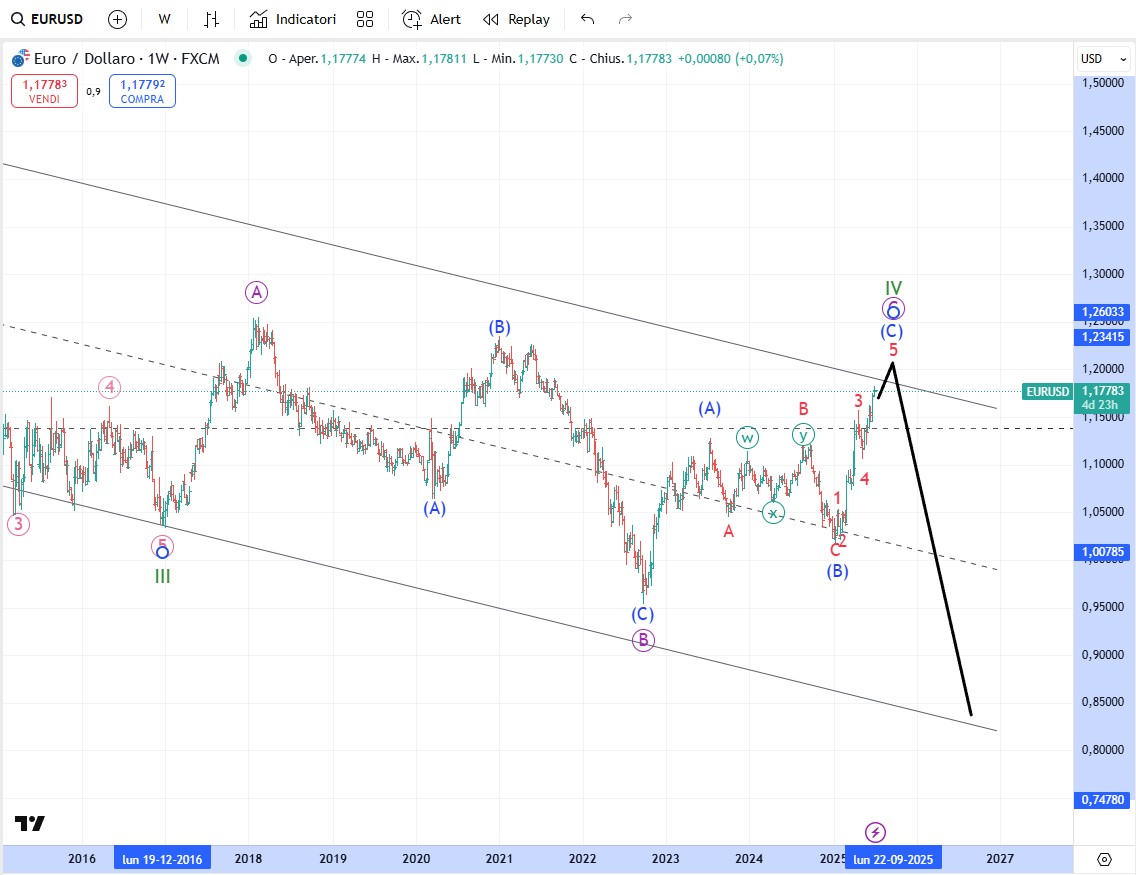Redo the last chart action
Image resolution: width=1136 pixels, height=875 pixels.
[x=625, y=20]
